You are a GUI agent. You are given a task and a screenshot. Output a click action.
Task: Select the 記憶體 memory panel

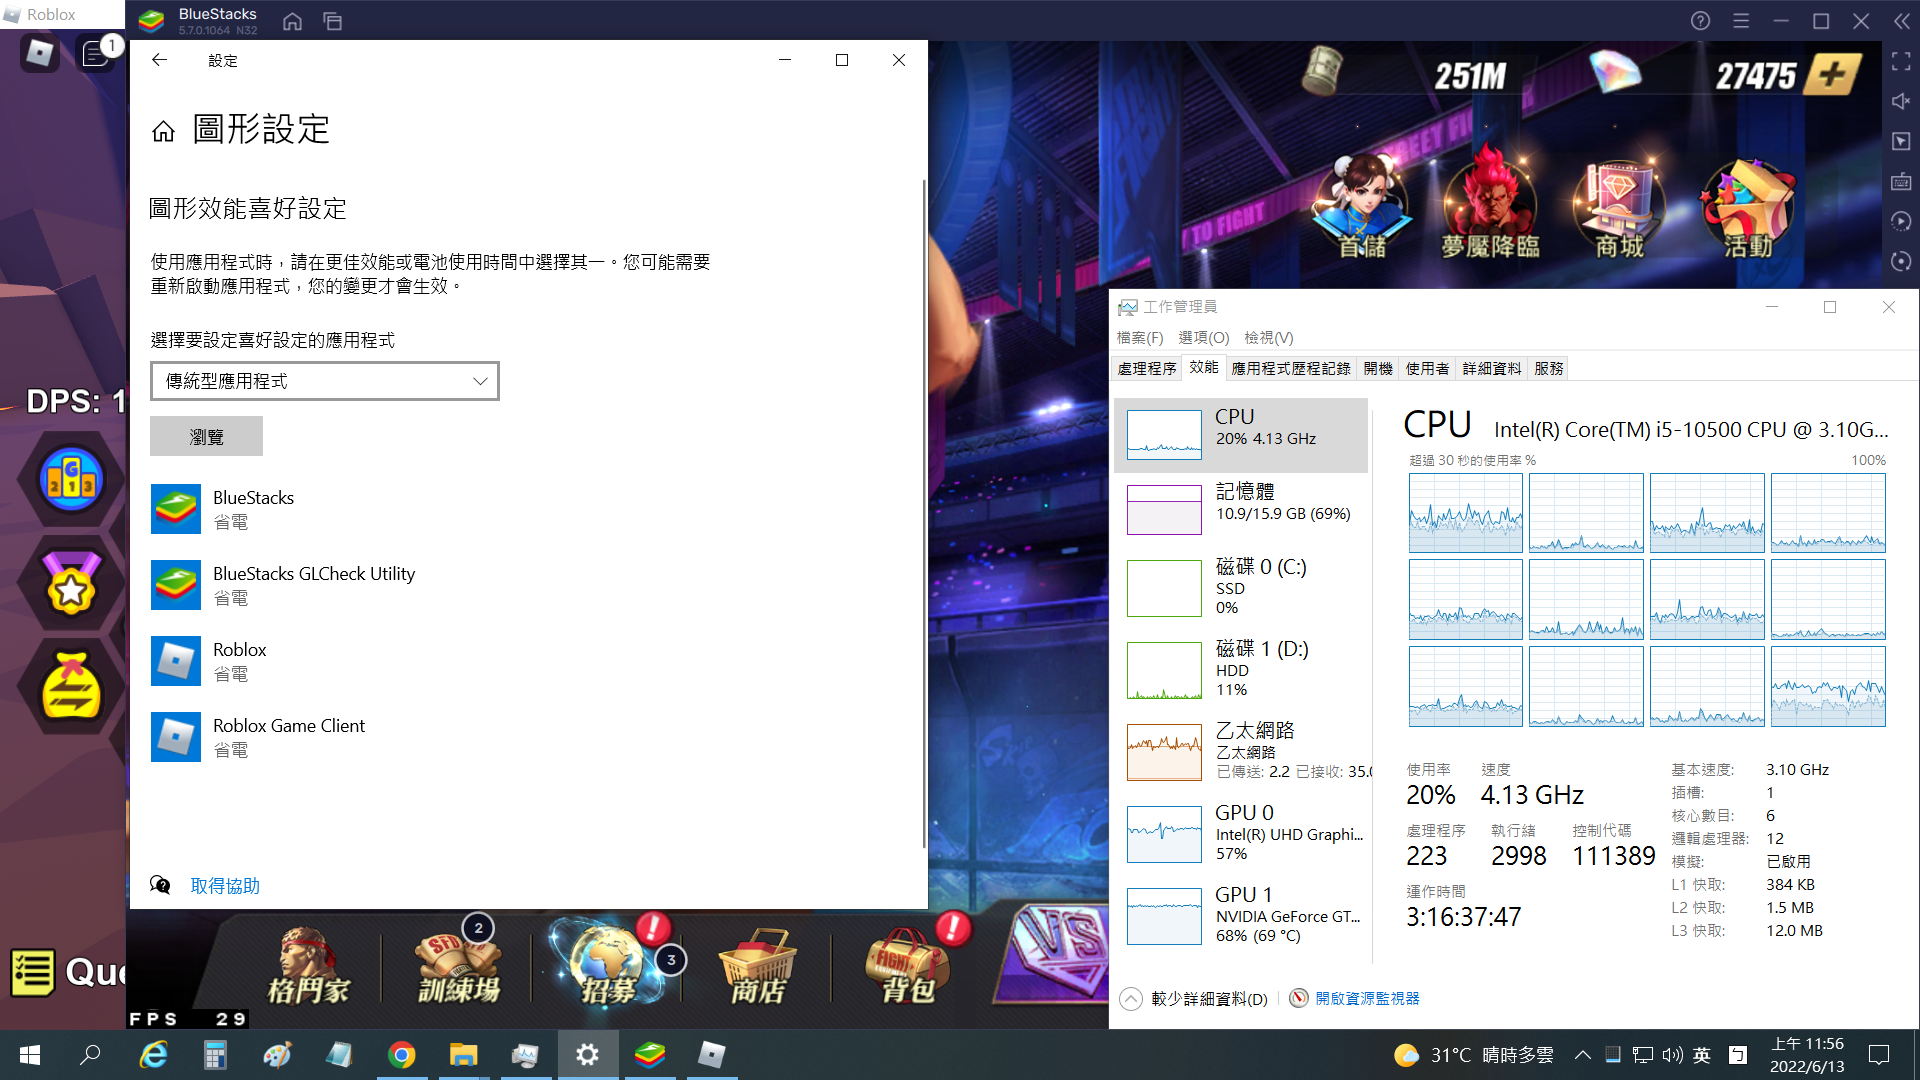(1241, 510)
